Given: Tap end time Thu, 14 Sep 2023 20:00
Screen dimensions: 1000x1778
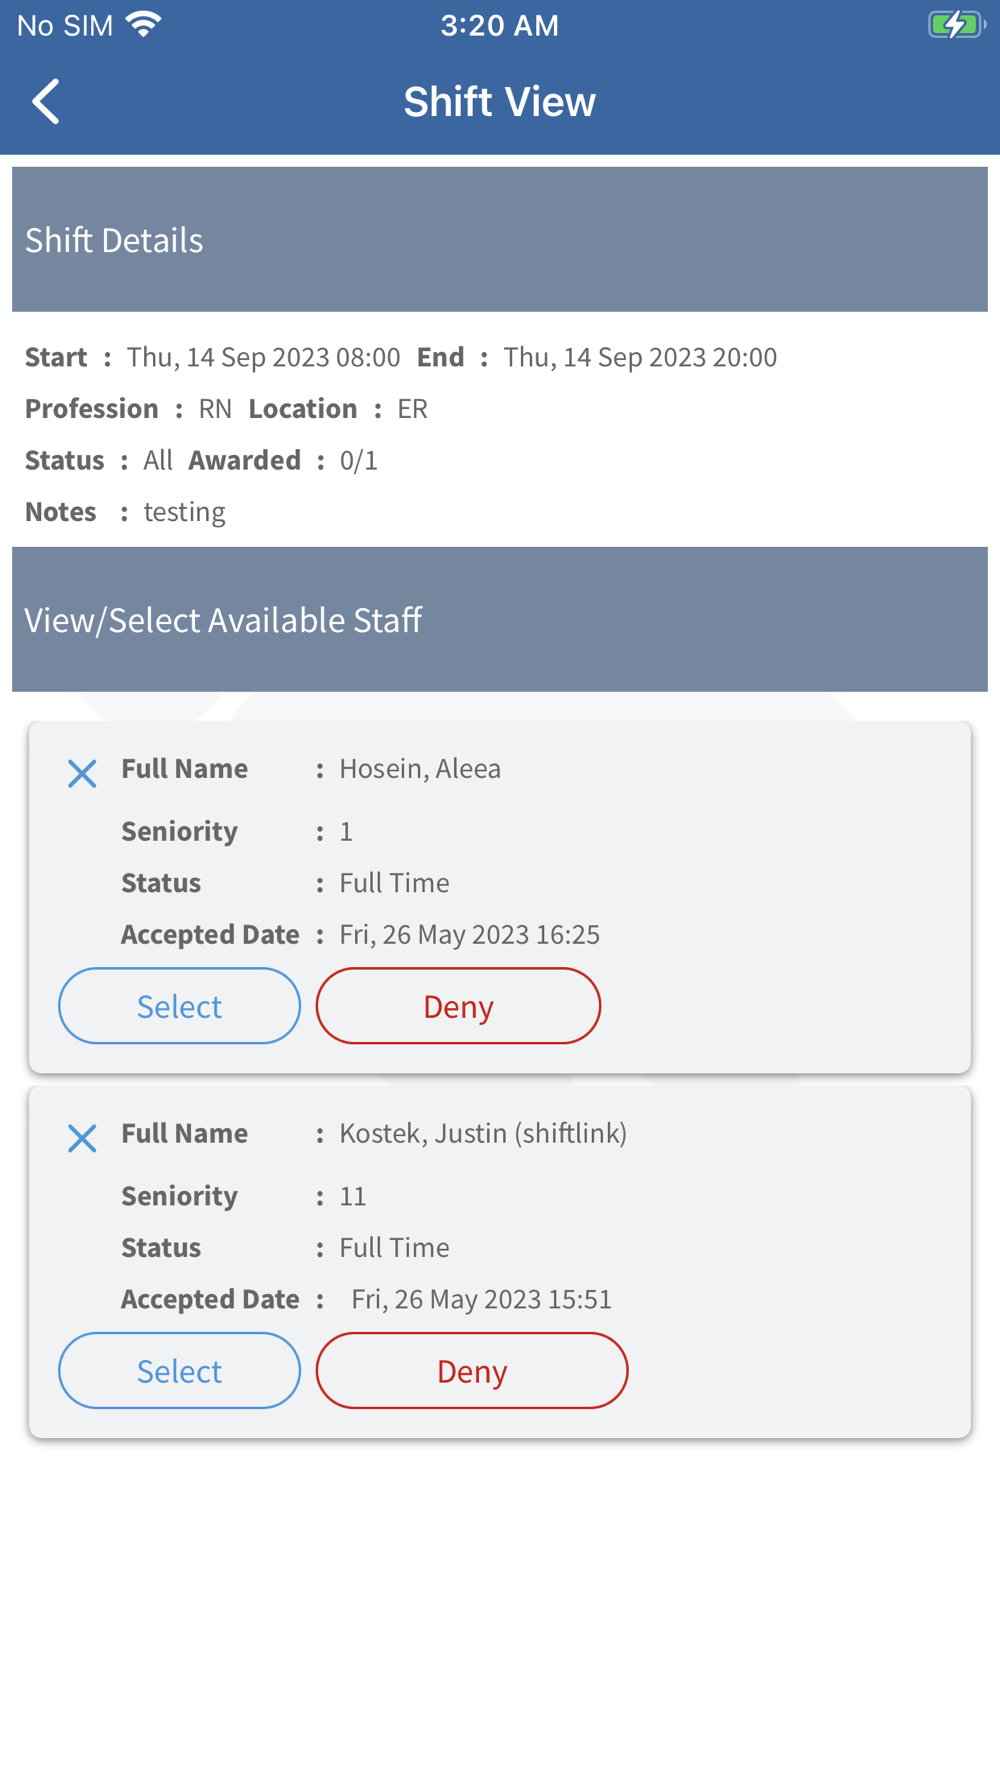Looking at the screenshot, I should pyautogui.click(x=640, y=357).
